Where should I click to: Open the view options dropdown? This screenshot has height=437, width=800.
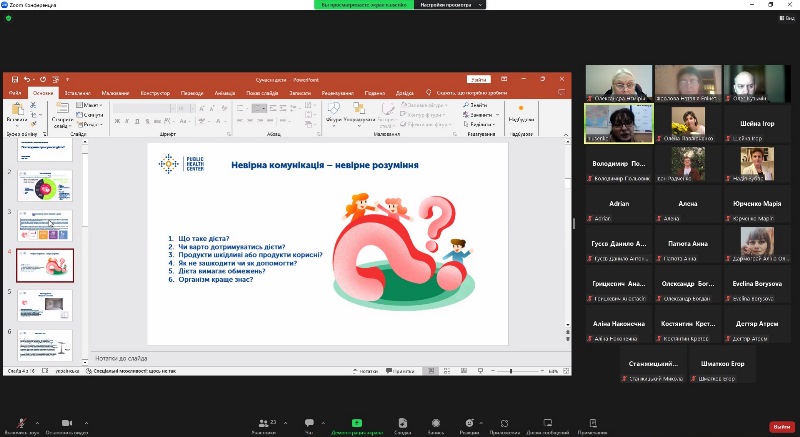[x=787, y=18]
